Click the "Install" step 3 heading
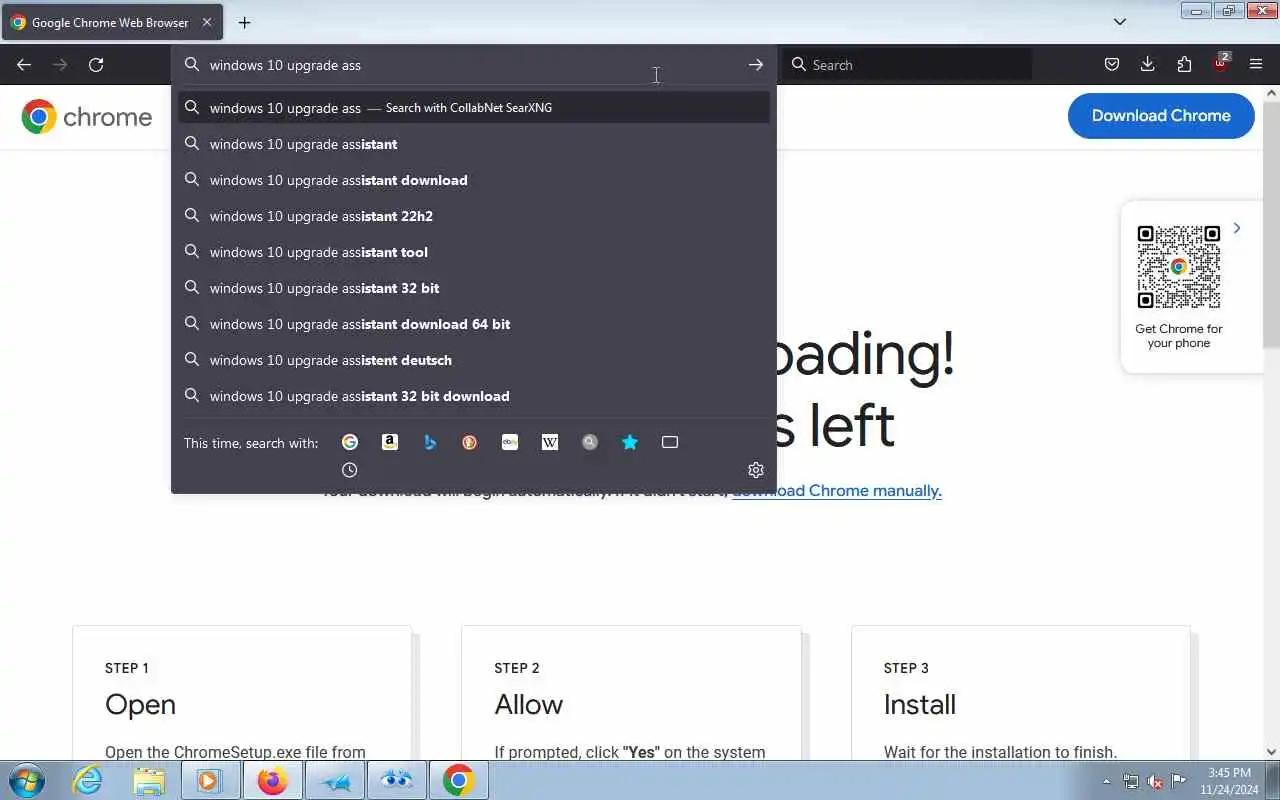This screenshot has width=1280, height=800. [920, 704]
